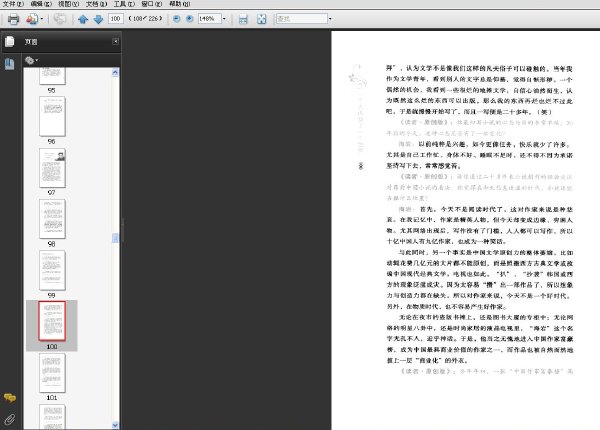Click the create PDF online icon

[32, 19]
